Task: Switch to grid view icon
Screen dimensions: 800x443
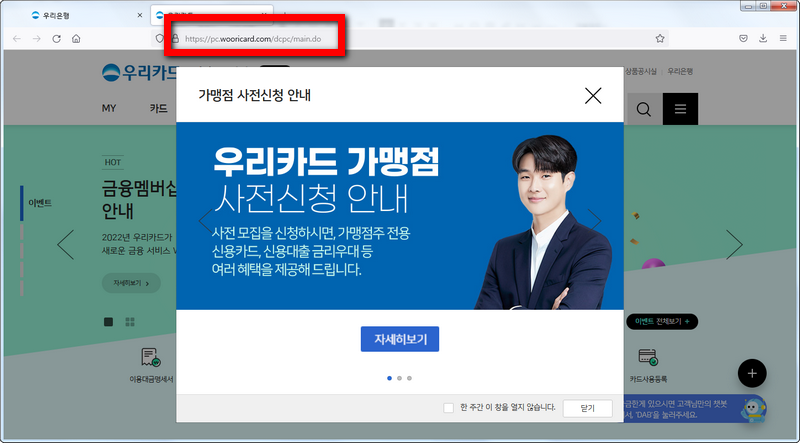Action: [x=130, y=322]
